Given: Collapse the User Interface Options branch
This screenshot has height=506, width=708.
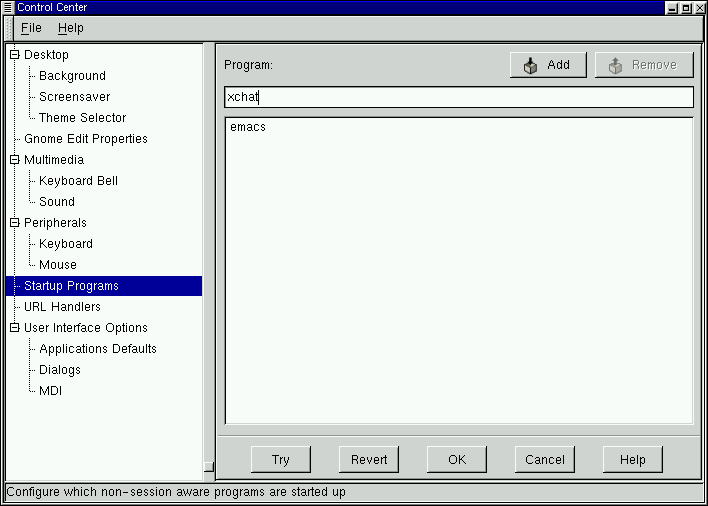Looking at the screenshot, I should (14, 328).
